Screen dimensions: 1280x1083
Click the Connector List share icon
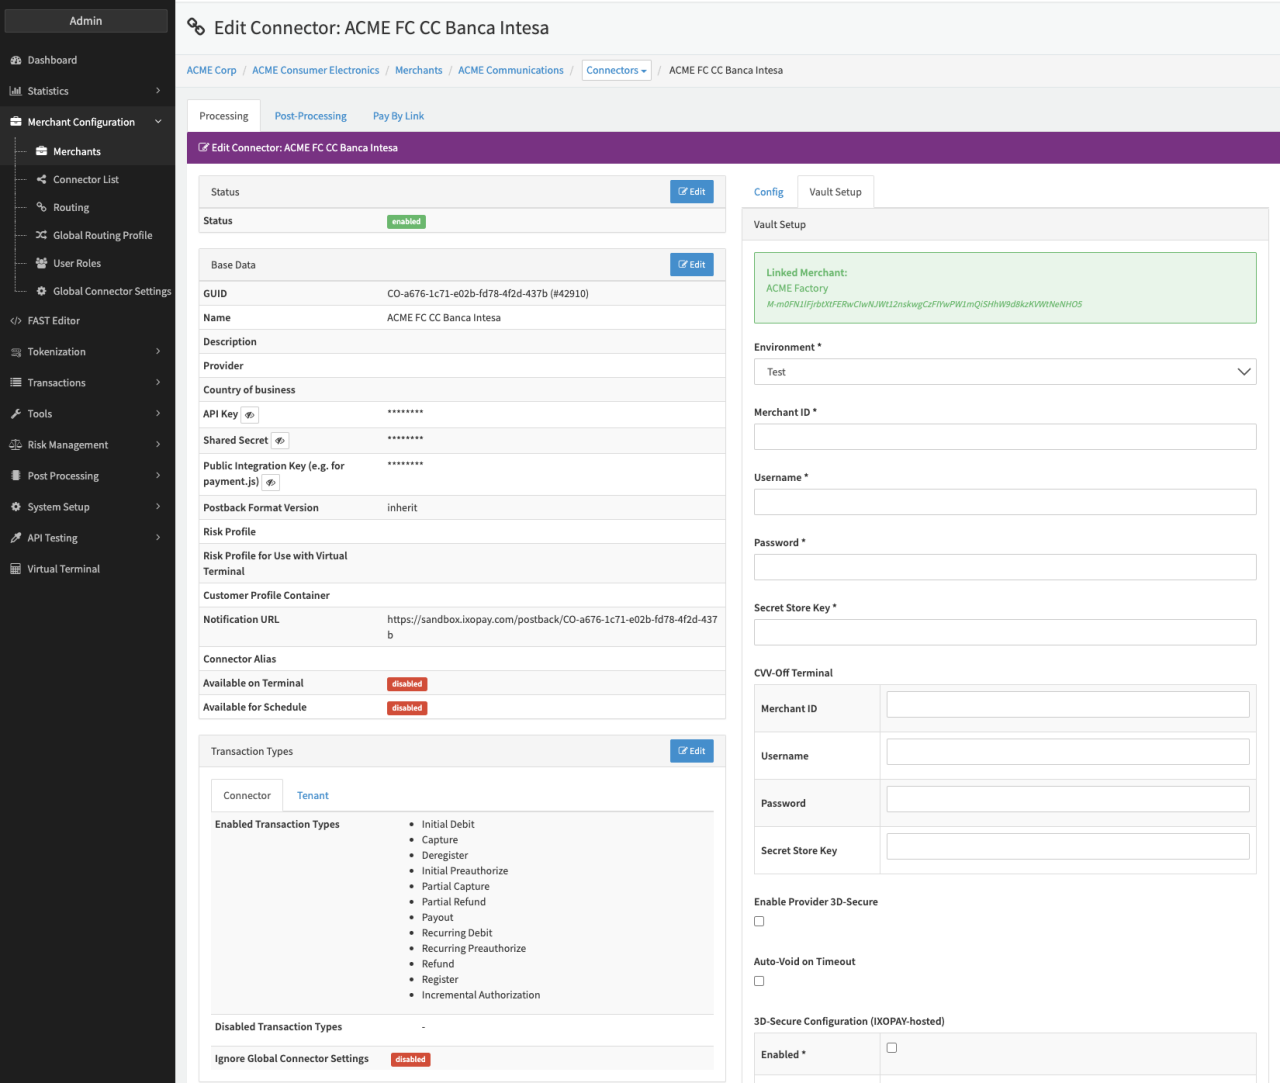click(42, 180)
